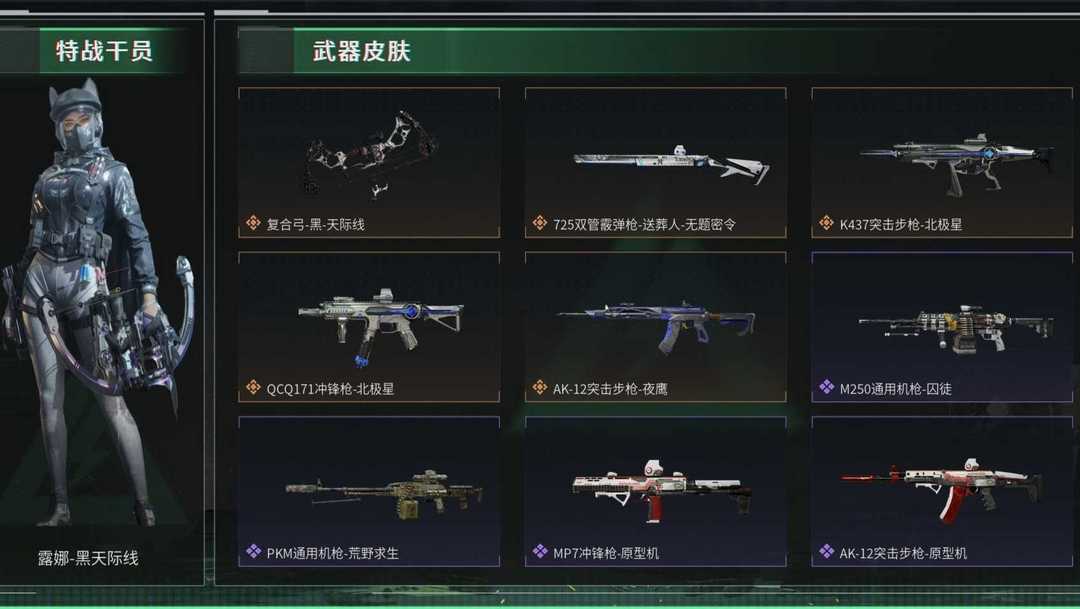Click the 露娜-黑天际线 operator name label
Image resolution: width=1080 pixels, height=609 pixels.
(x=88, y=558)
